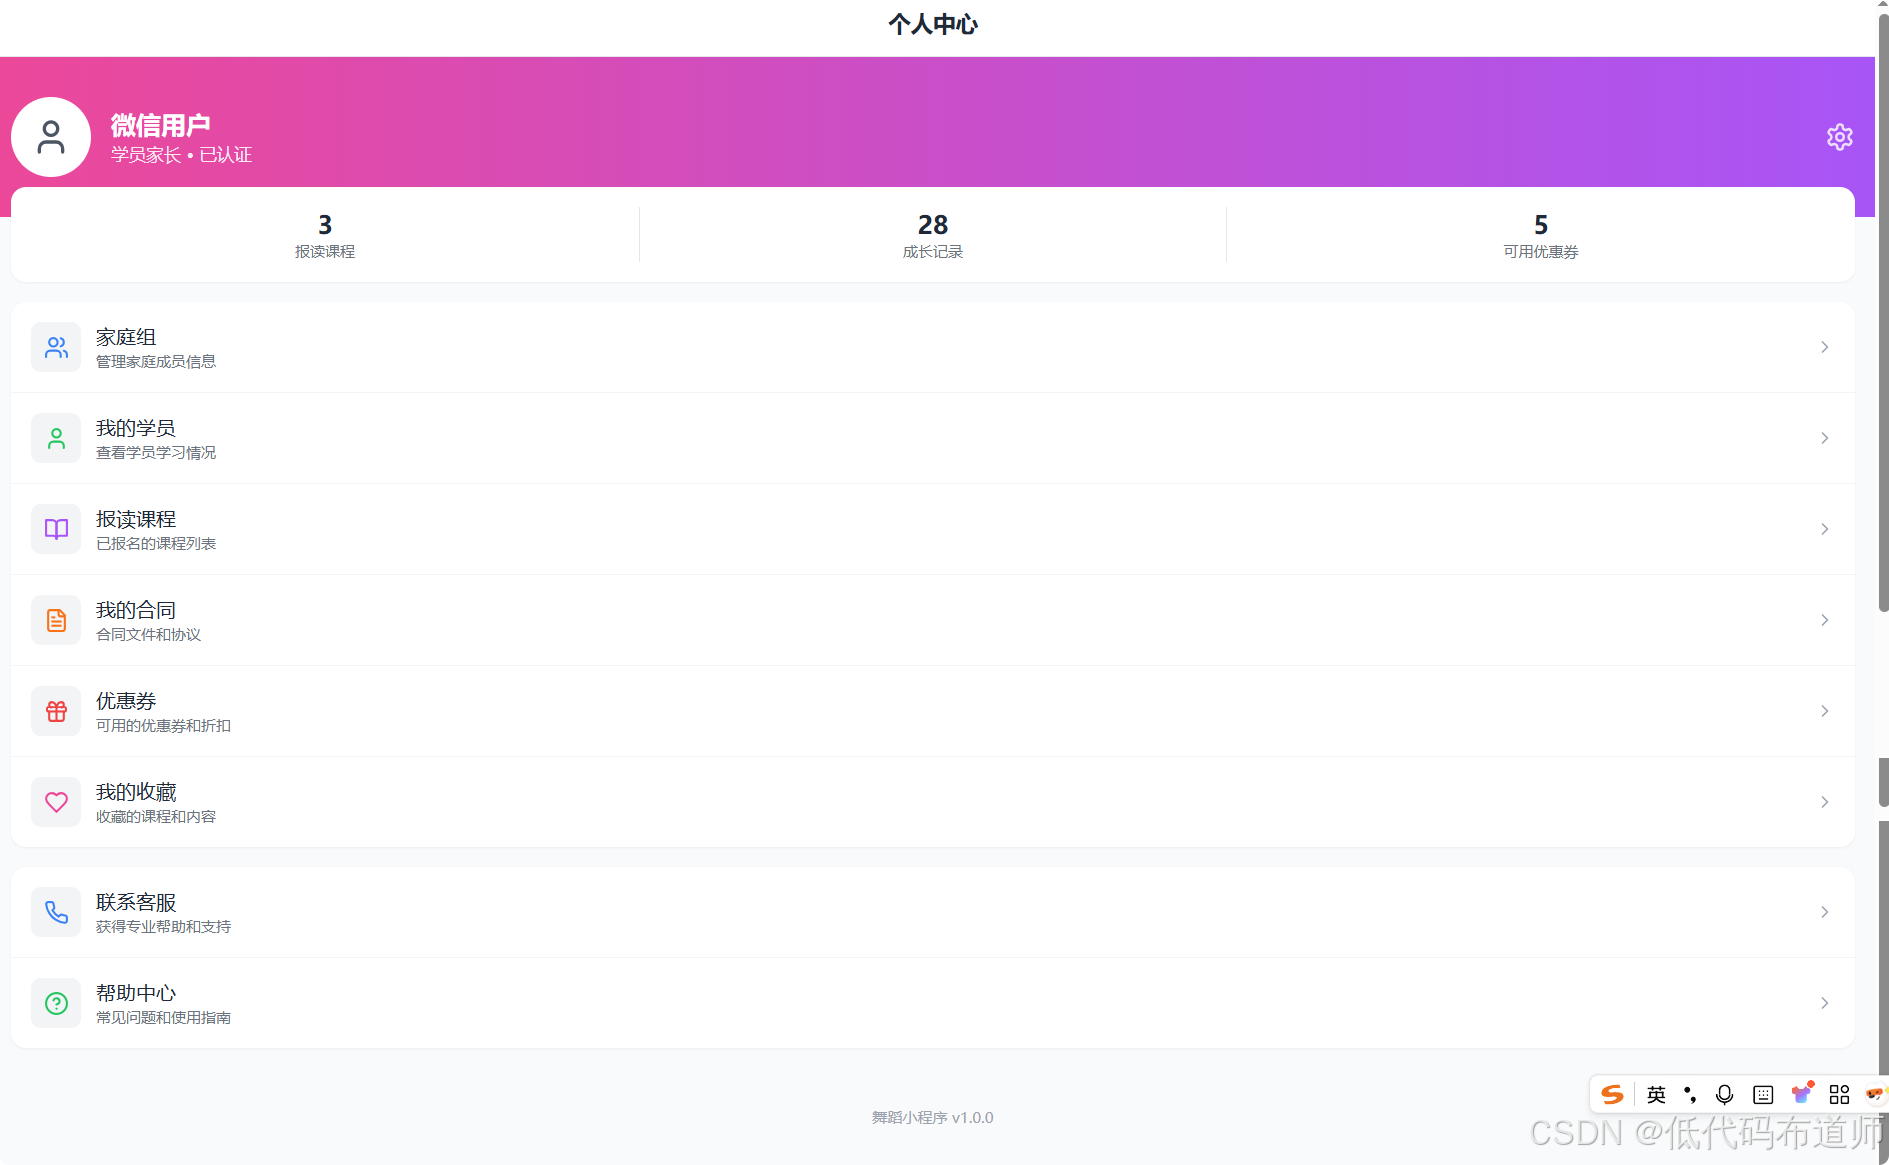Click 查看学员学习情况 description text
The height and width of the screenshot is (1165, 1889).
click(x=156, y=453)
